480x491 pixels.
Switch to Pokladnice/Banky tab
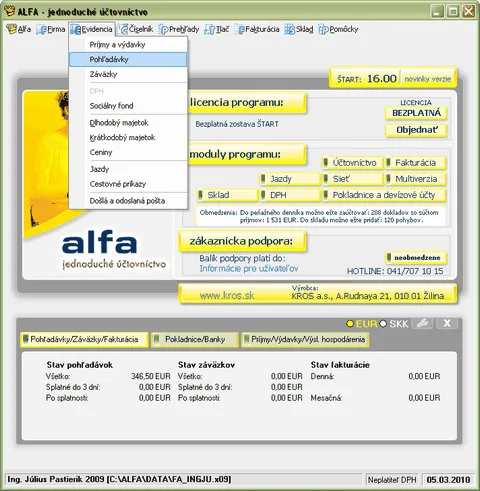point(195,339)
